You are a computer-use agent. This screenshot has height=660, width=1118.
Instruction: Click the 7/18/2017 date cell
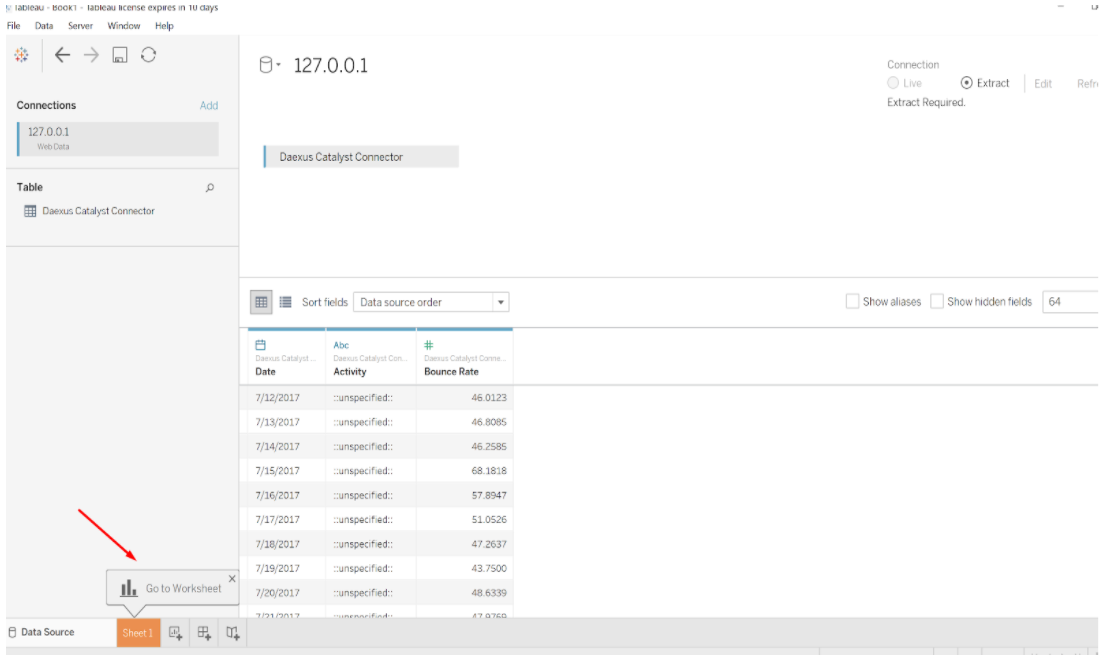tap(277, 544)
